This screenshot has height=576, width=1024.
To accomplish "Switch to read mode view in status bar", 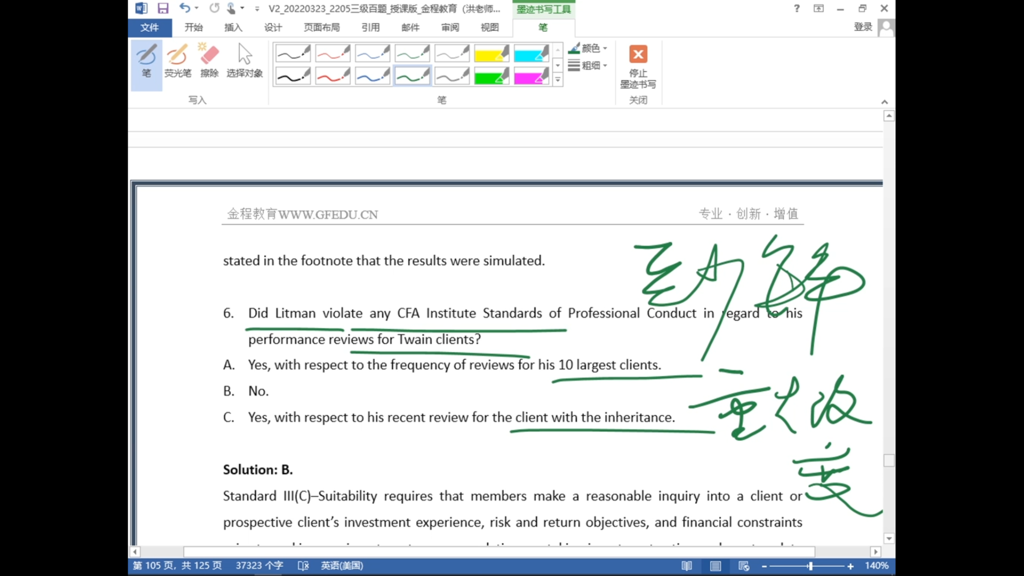I will click(x=686, y=566).
